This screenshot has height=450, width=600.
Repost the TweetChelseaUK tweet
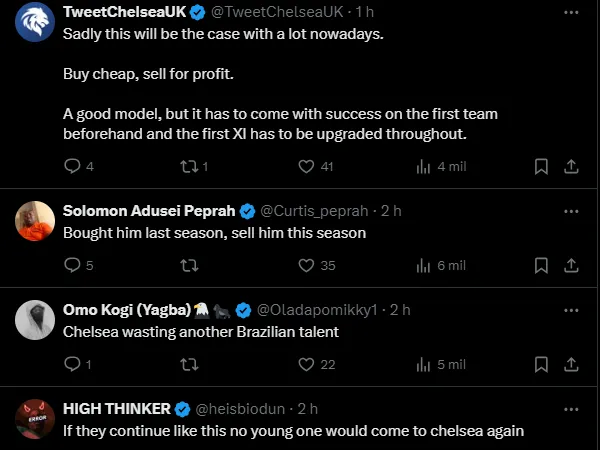187,167
